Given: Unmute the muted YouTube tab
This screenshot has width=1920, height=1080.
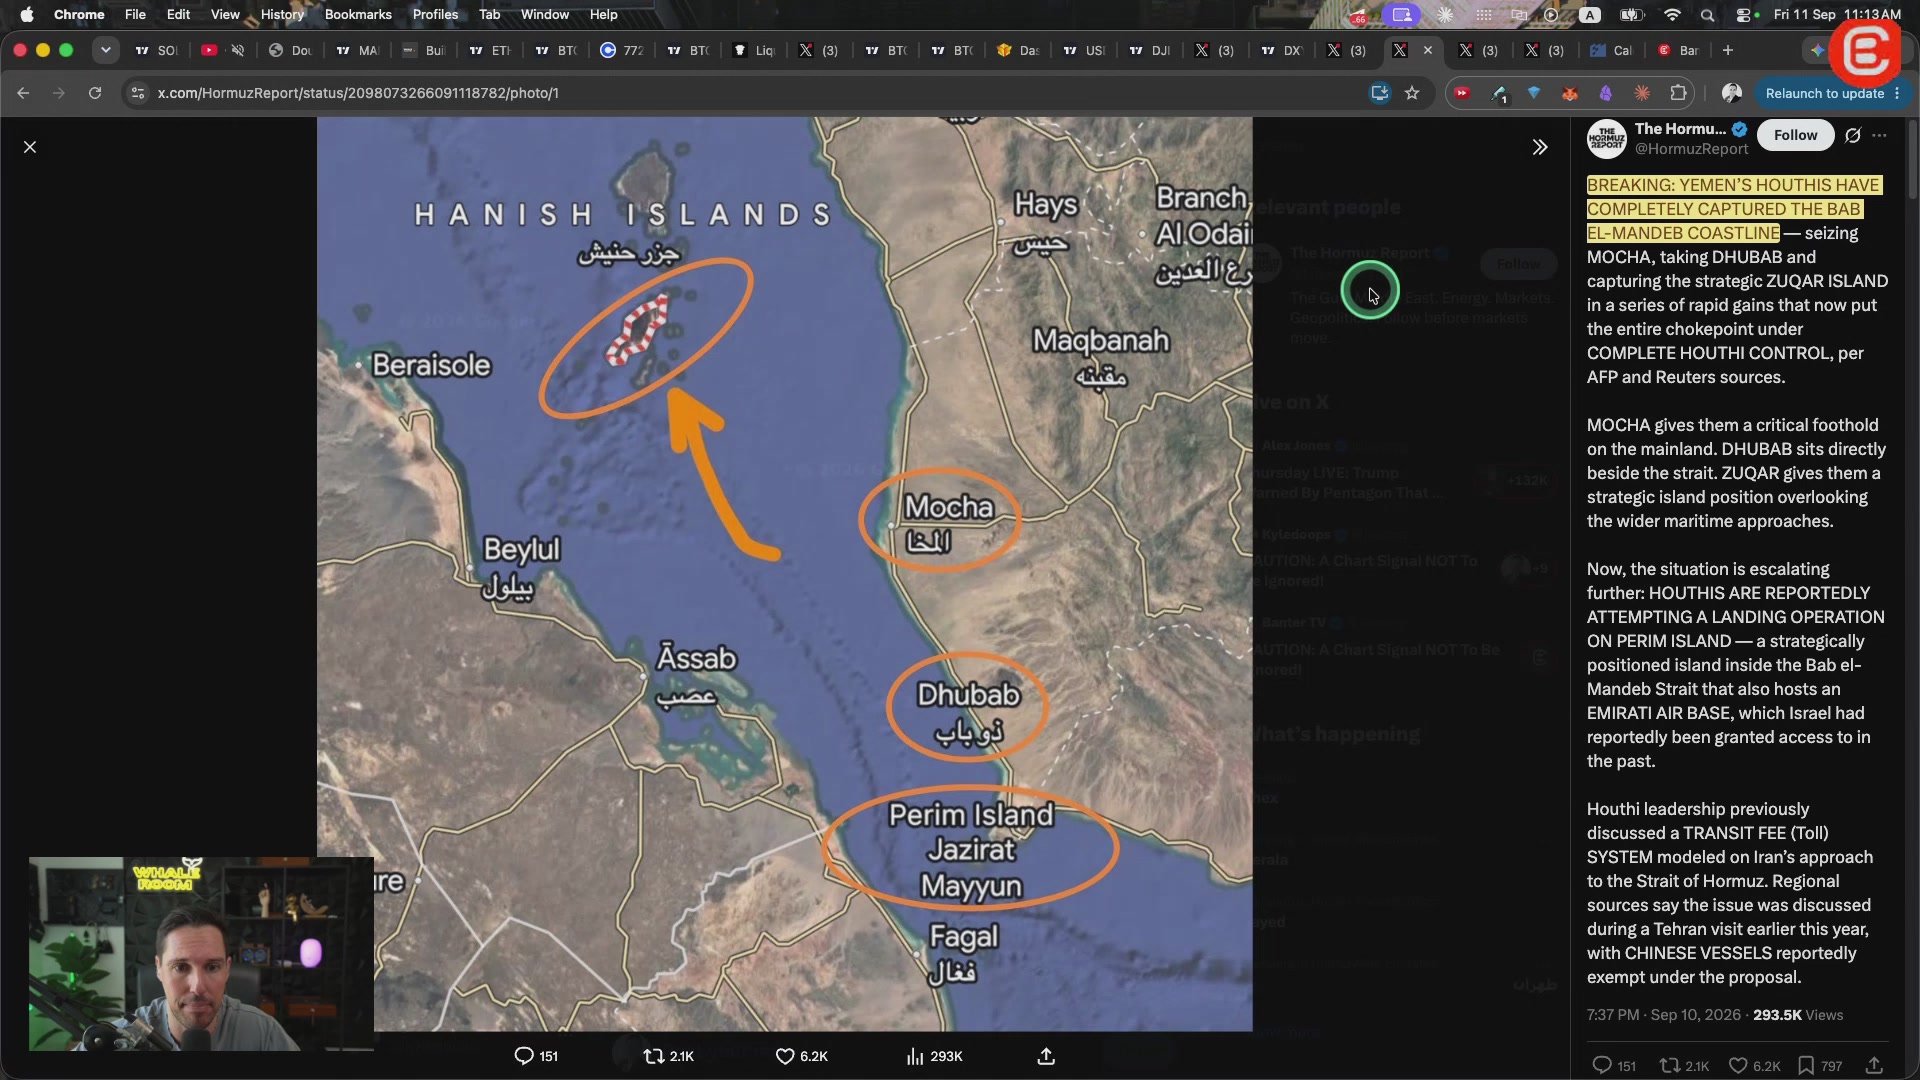Looking at the screenshot, I should click(238, 50).
